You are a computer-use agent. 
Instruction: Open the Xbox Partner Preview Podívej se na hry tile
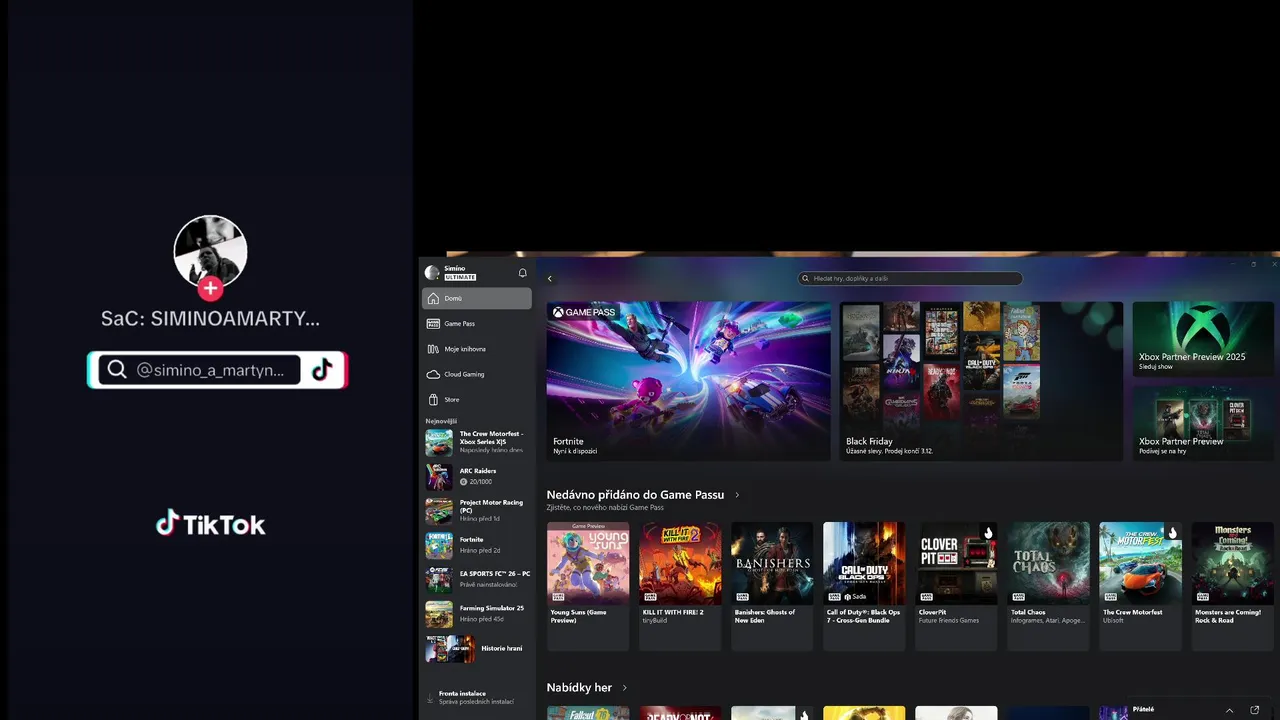point(1203,423)
